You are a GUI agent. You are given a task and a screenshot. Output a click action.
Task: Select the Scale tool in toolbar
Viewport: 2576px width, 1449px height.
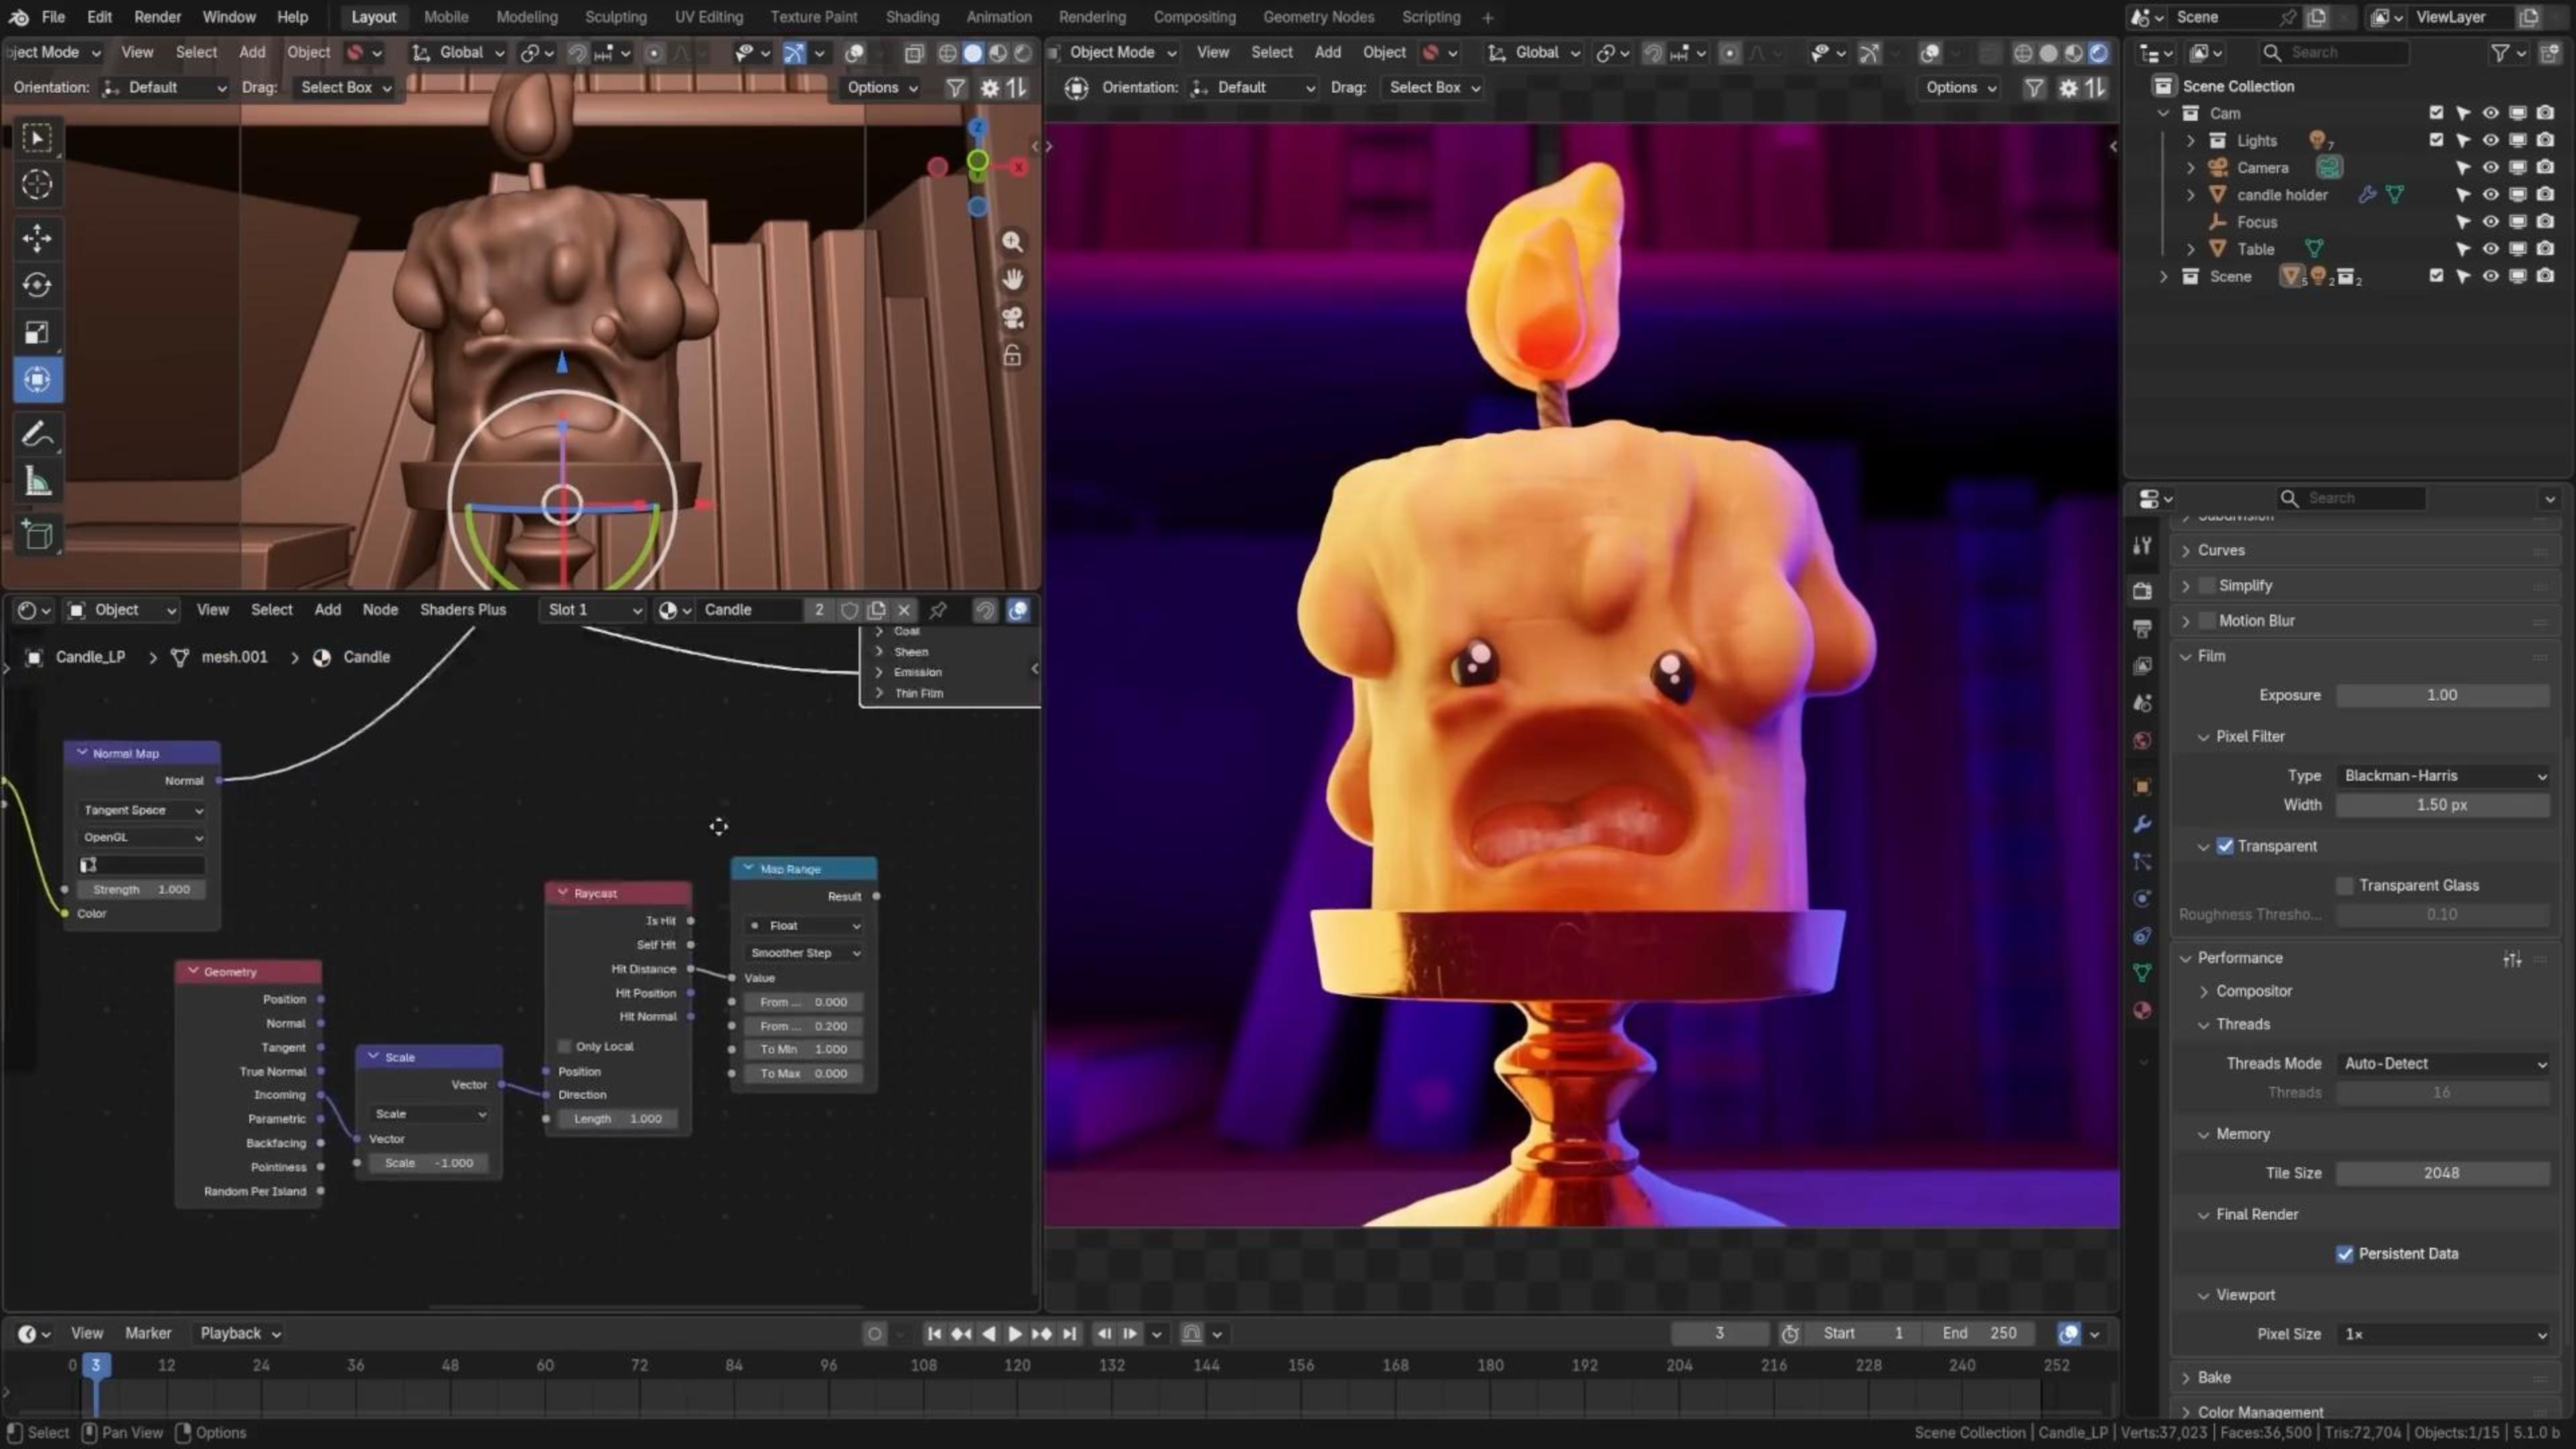tap(37, 332)
